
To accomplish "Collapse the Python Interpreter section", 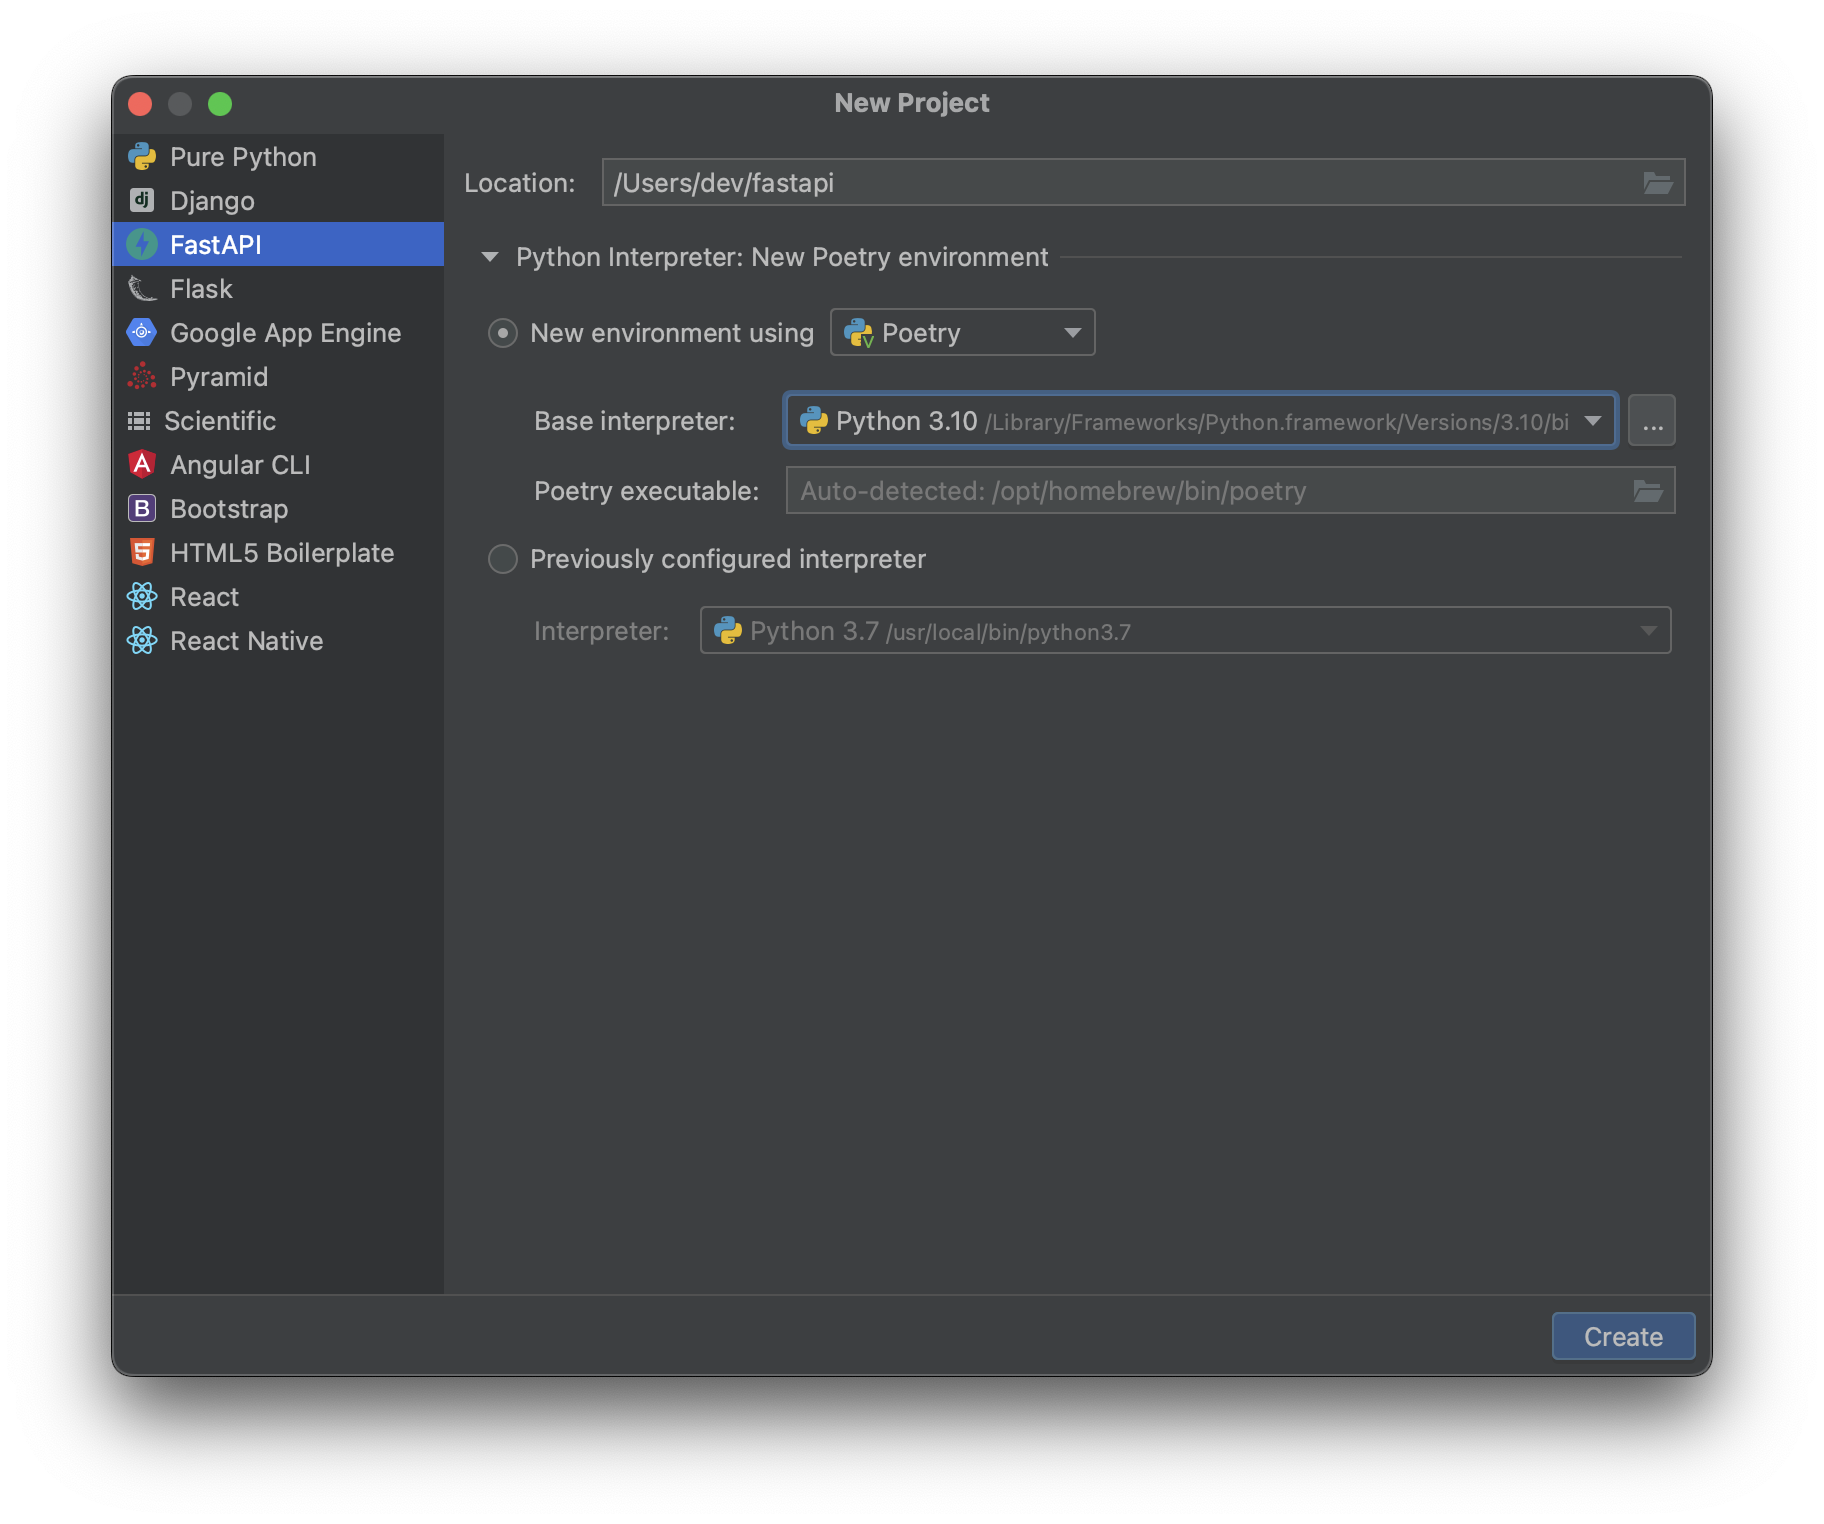I will click(x=490, y=257).
